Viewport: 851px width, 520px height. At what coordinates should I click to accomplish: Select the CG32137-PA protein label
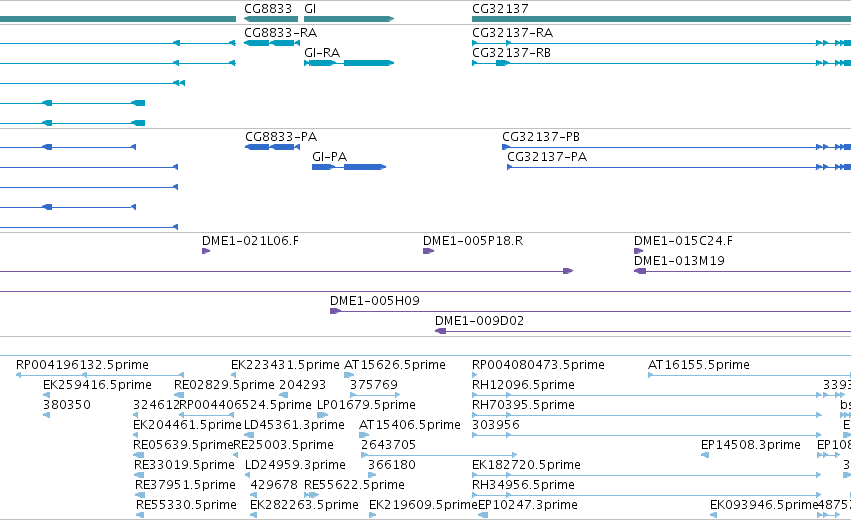click(x=547, y=157)
